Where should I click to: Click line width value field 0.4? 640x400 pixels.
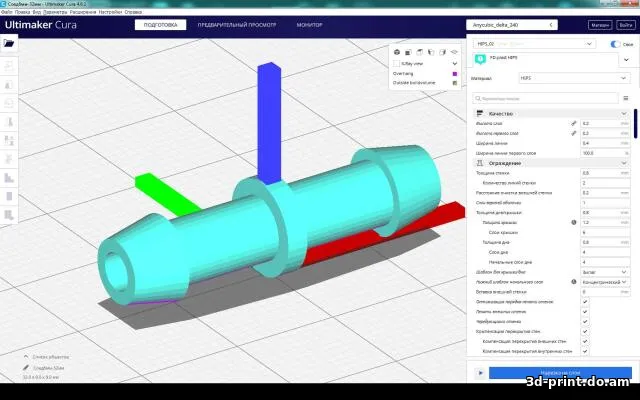point(605,143)
